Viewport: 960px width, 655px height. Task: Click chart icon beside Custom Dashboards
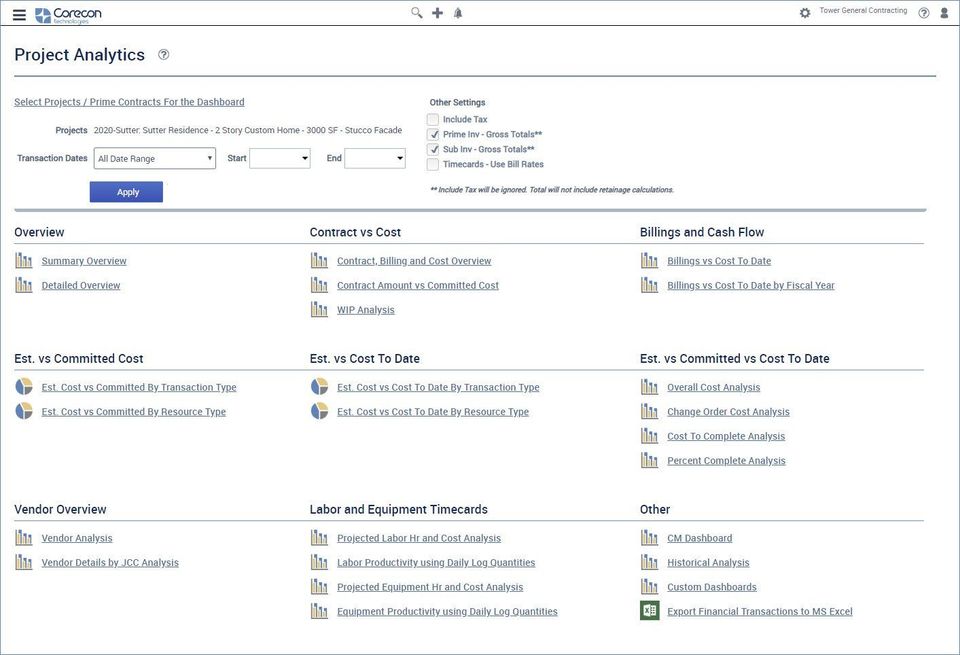pos(650,586)
